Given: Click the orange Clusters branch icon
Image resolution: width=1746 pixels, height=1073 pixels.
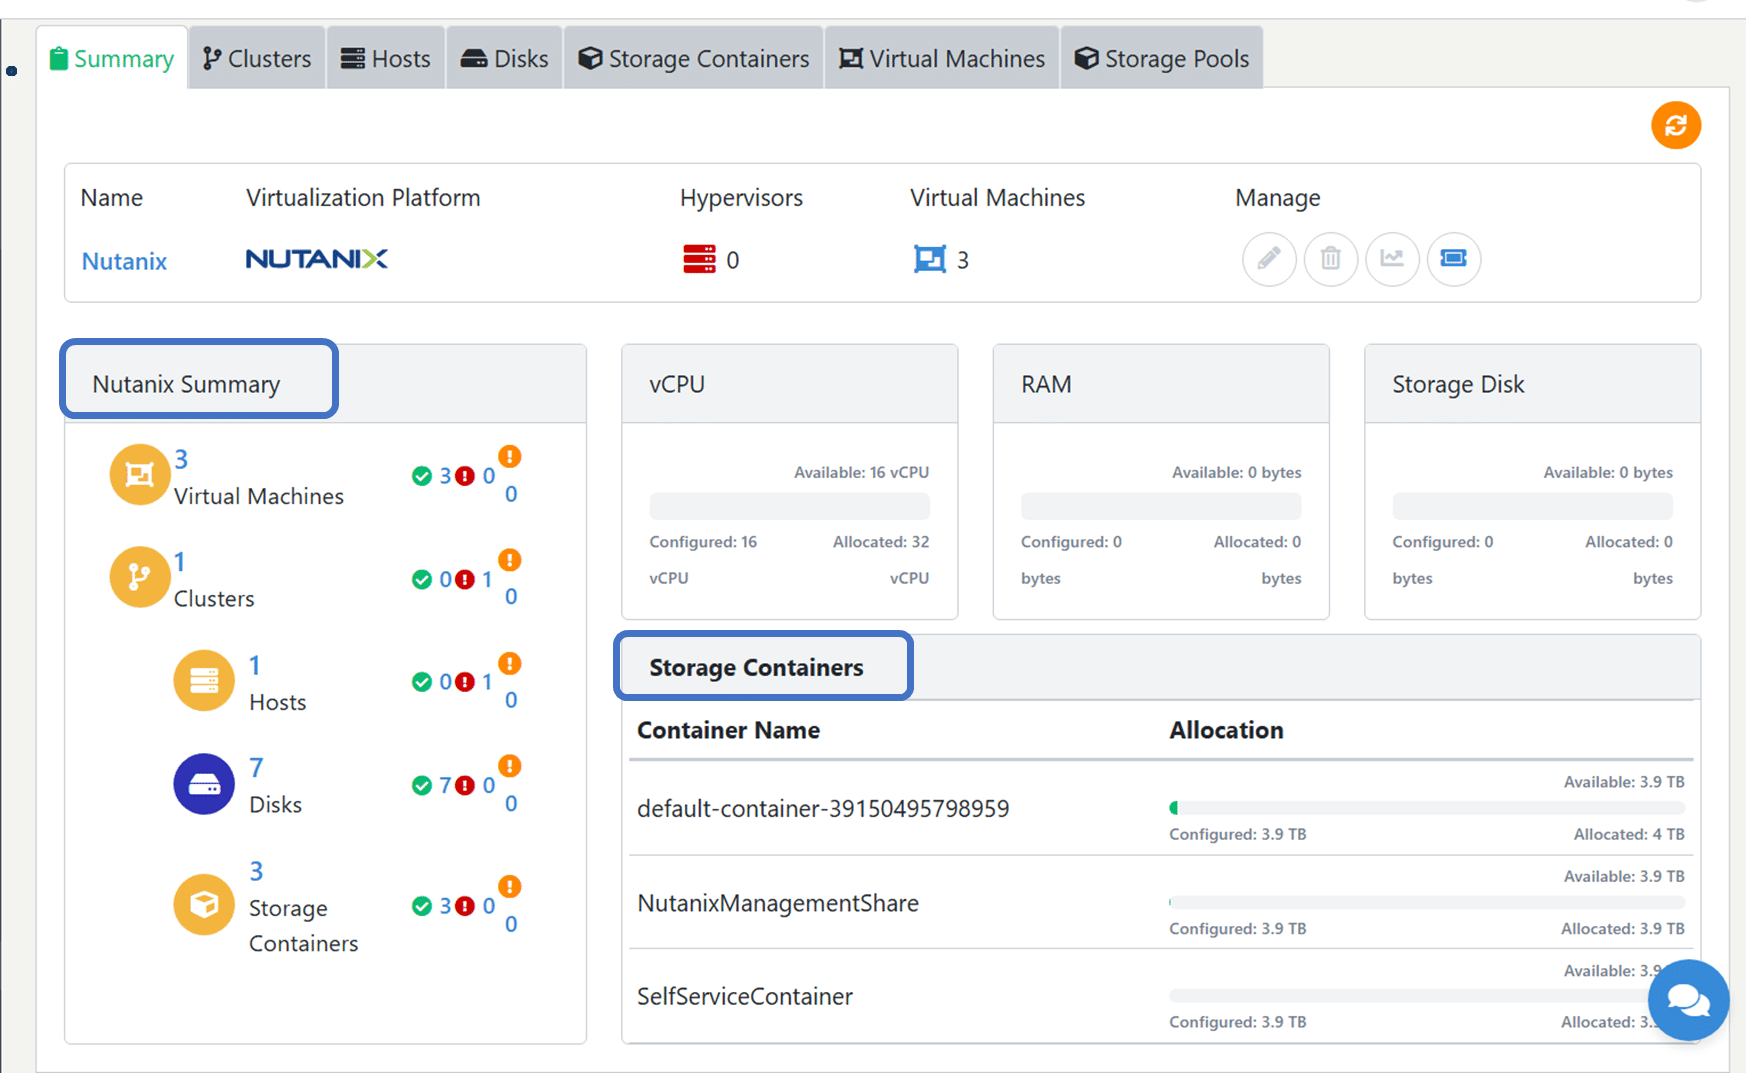Looking at the screenshot, I should point(139,577).
